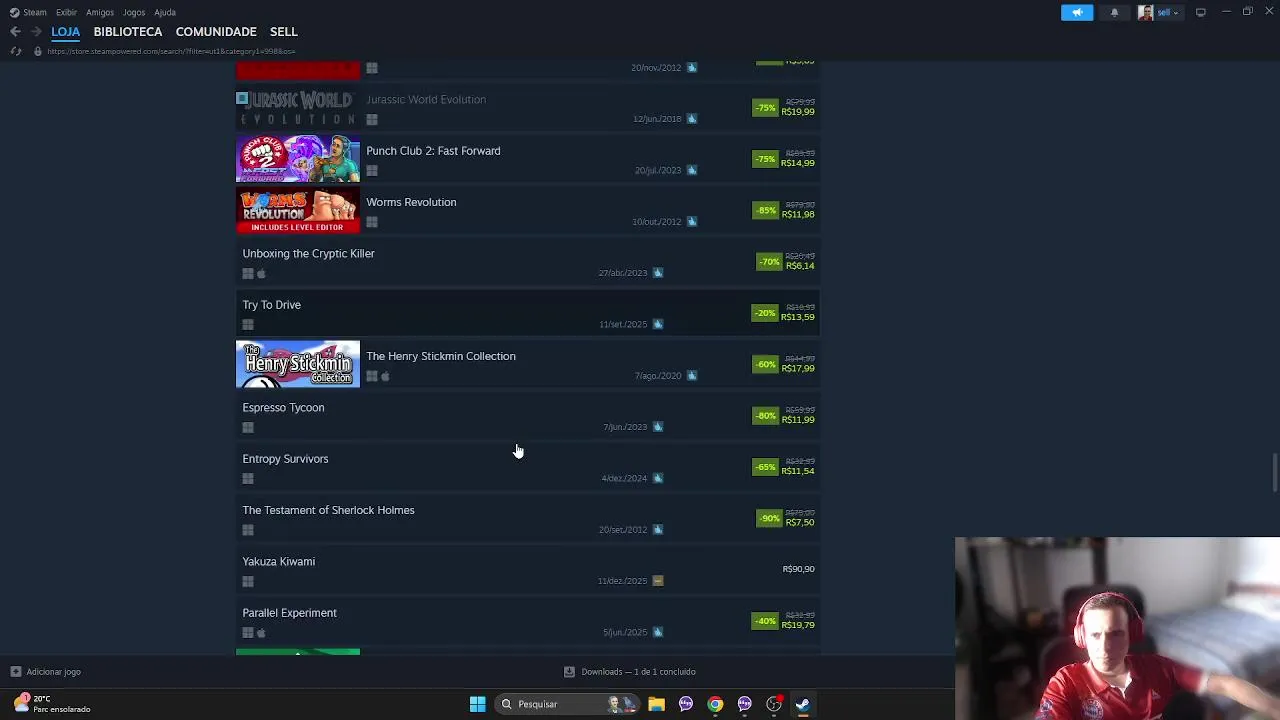Image resolution: width=1280 pixels, height=720 pixels.
Task: Open the notifications bell
Action: [x=1114, y=12]
